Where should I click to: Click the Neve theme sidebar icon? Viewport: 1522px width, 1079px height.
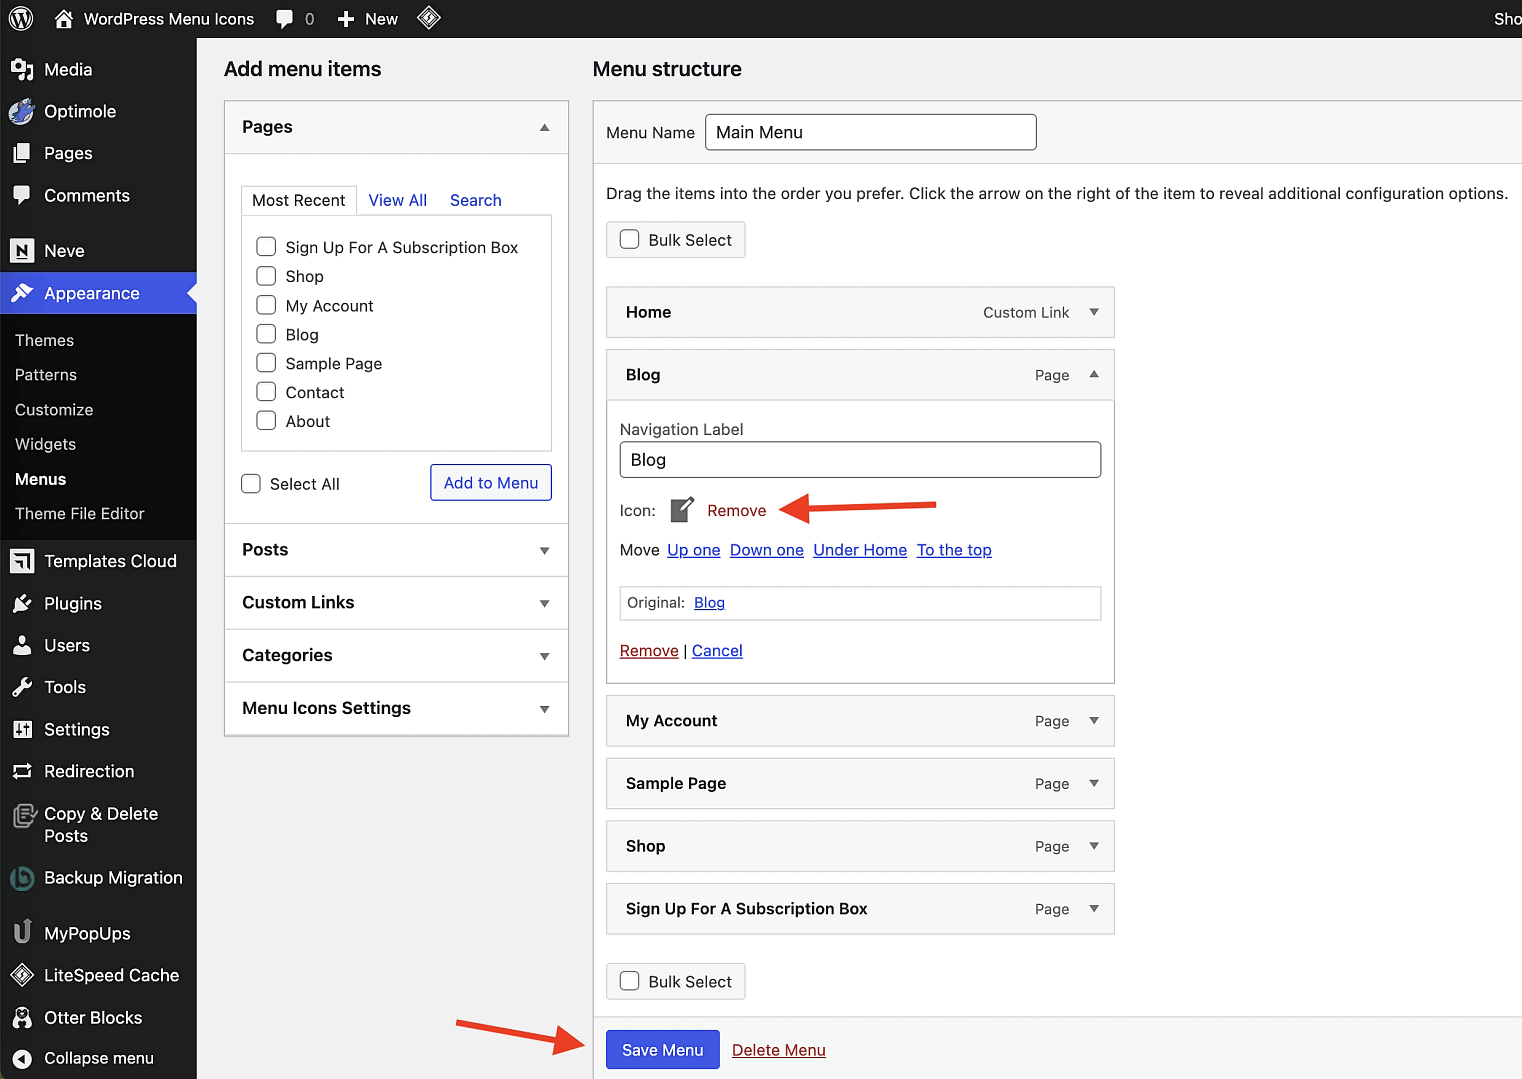22,251
